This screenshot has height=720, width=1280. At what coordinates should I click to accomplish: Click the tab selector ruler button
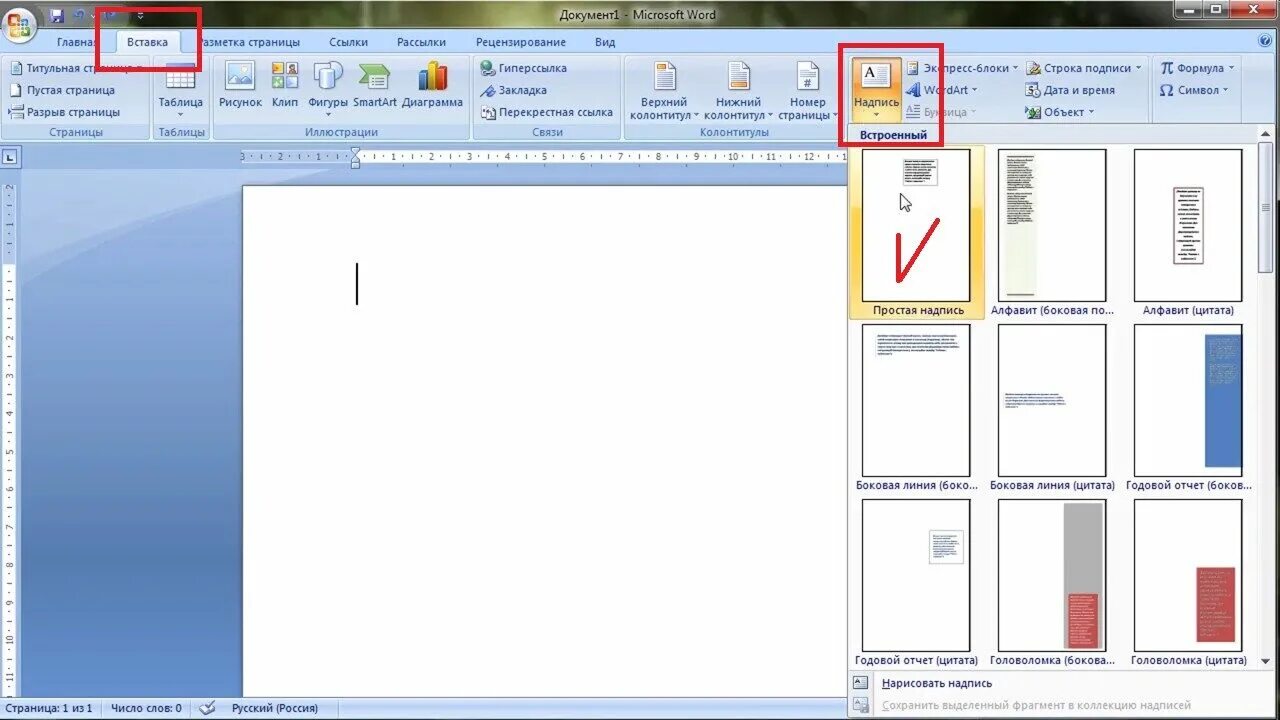click(x=9, y=156)
